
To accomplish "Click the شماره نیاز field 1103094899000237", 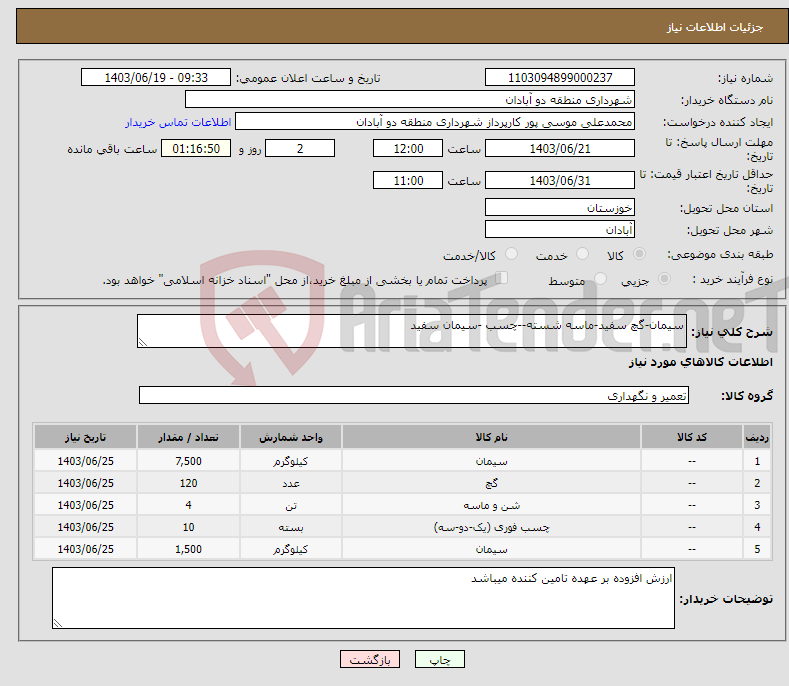I will tap(560, 78).
